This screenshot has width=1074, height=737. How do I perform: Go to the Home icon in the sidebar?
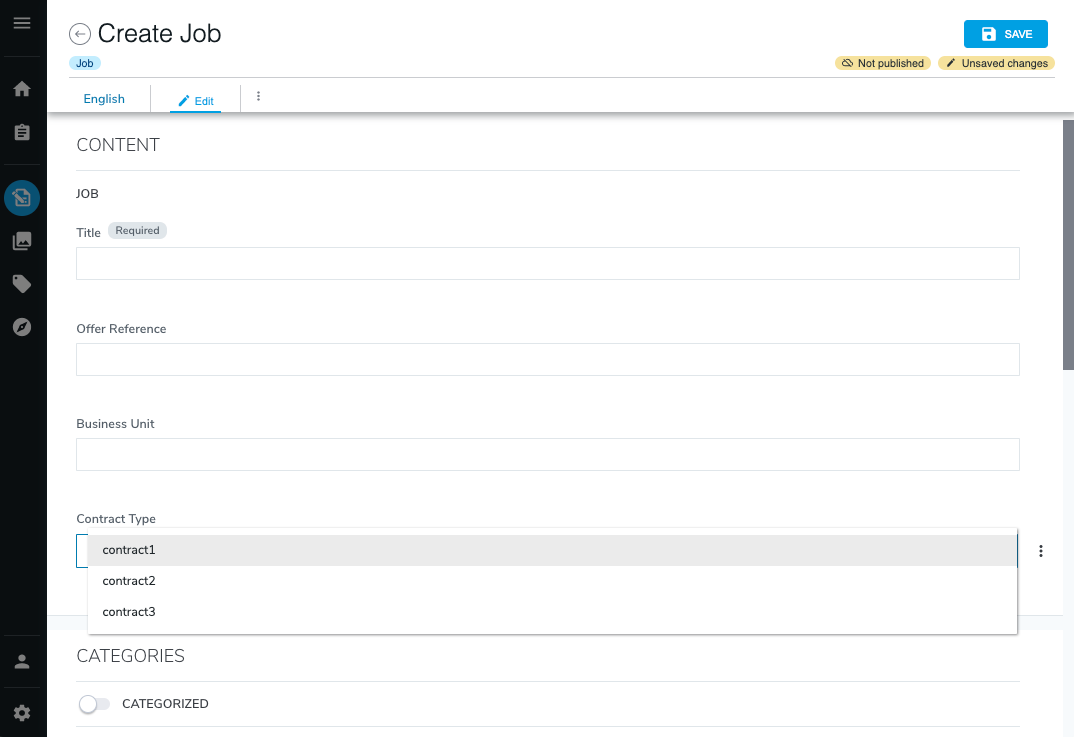(x=22, y=89)
